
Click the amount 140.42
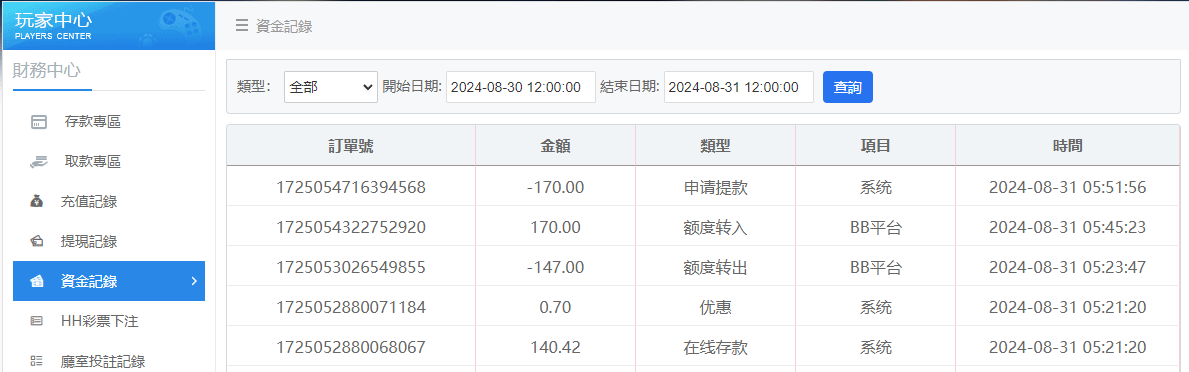coord(555,348)
